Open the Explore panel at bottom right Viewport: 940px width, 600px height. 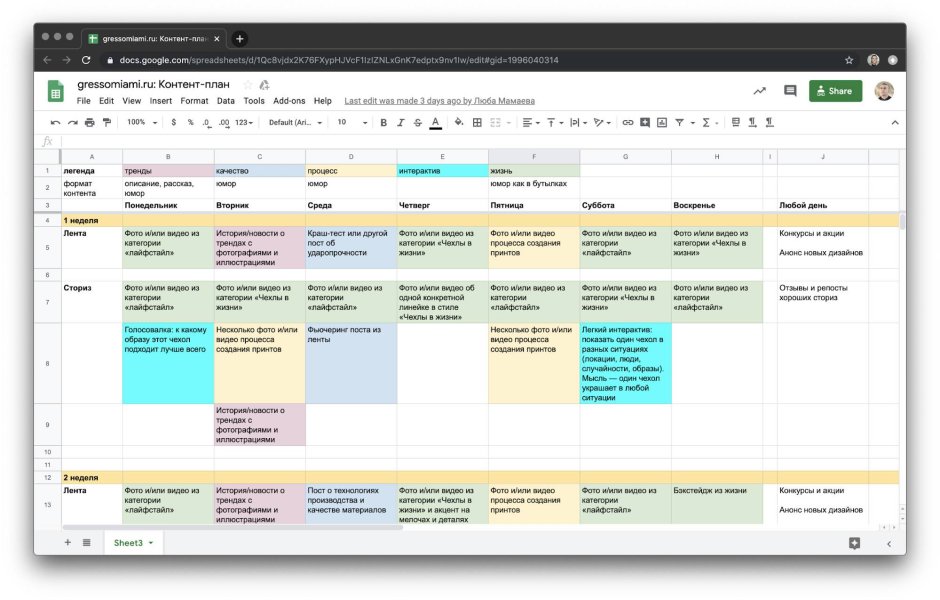click(855, 543)
